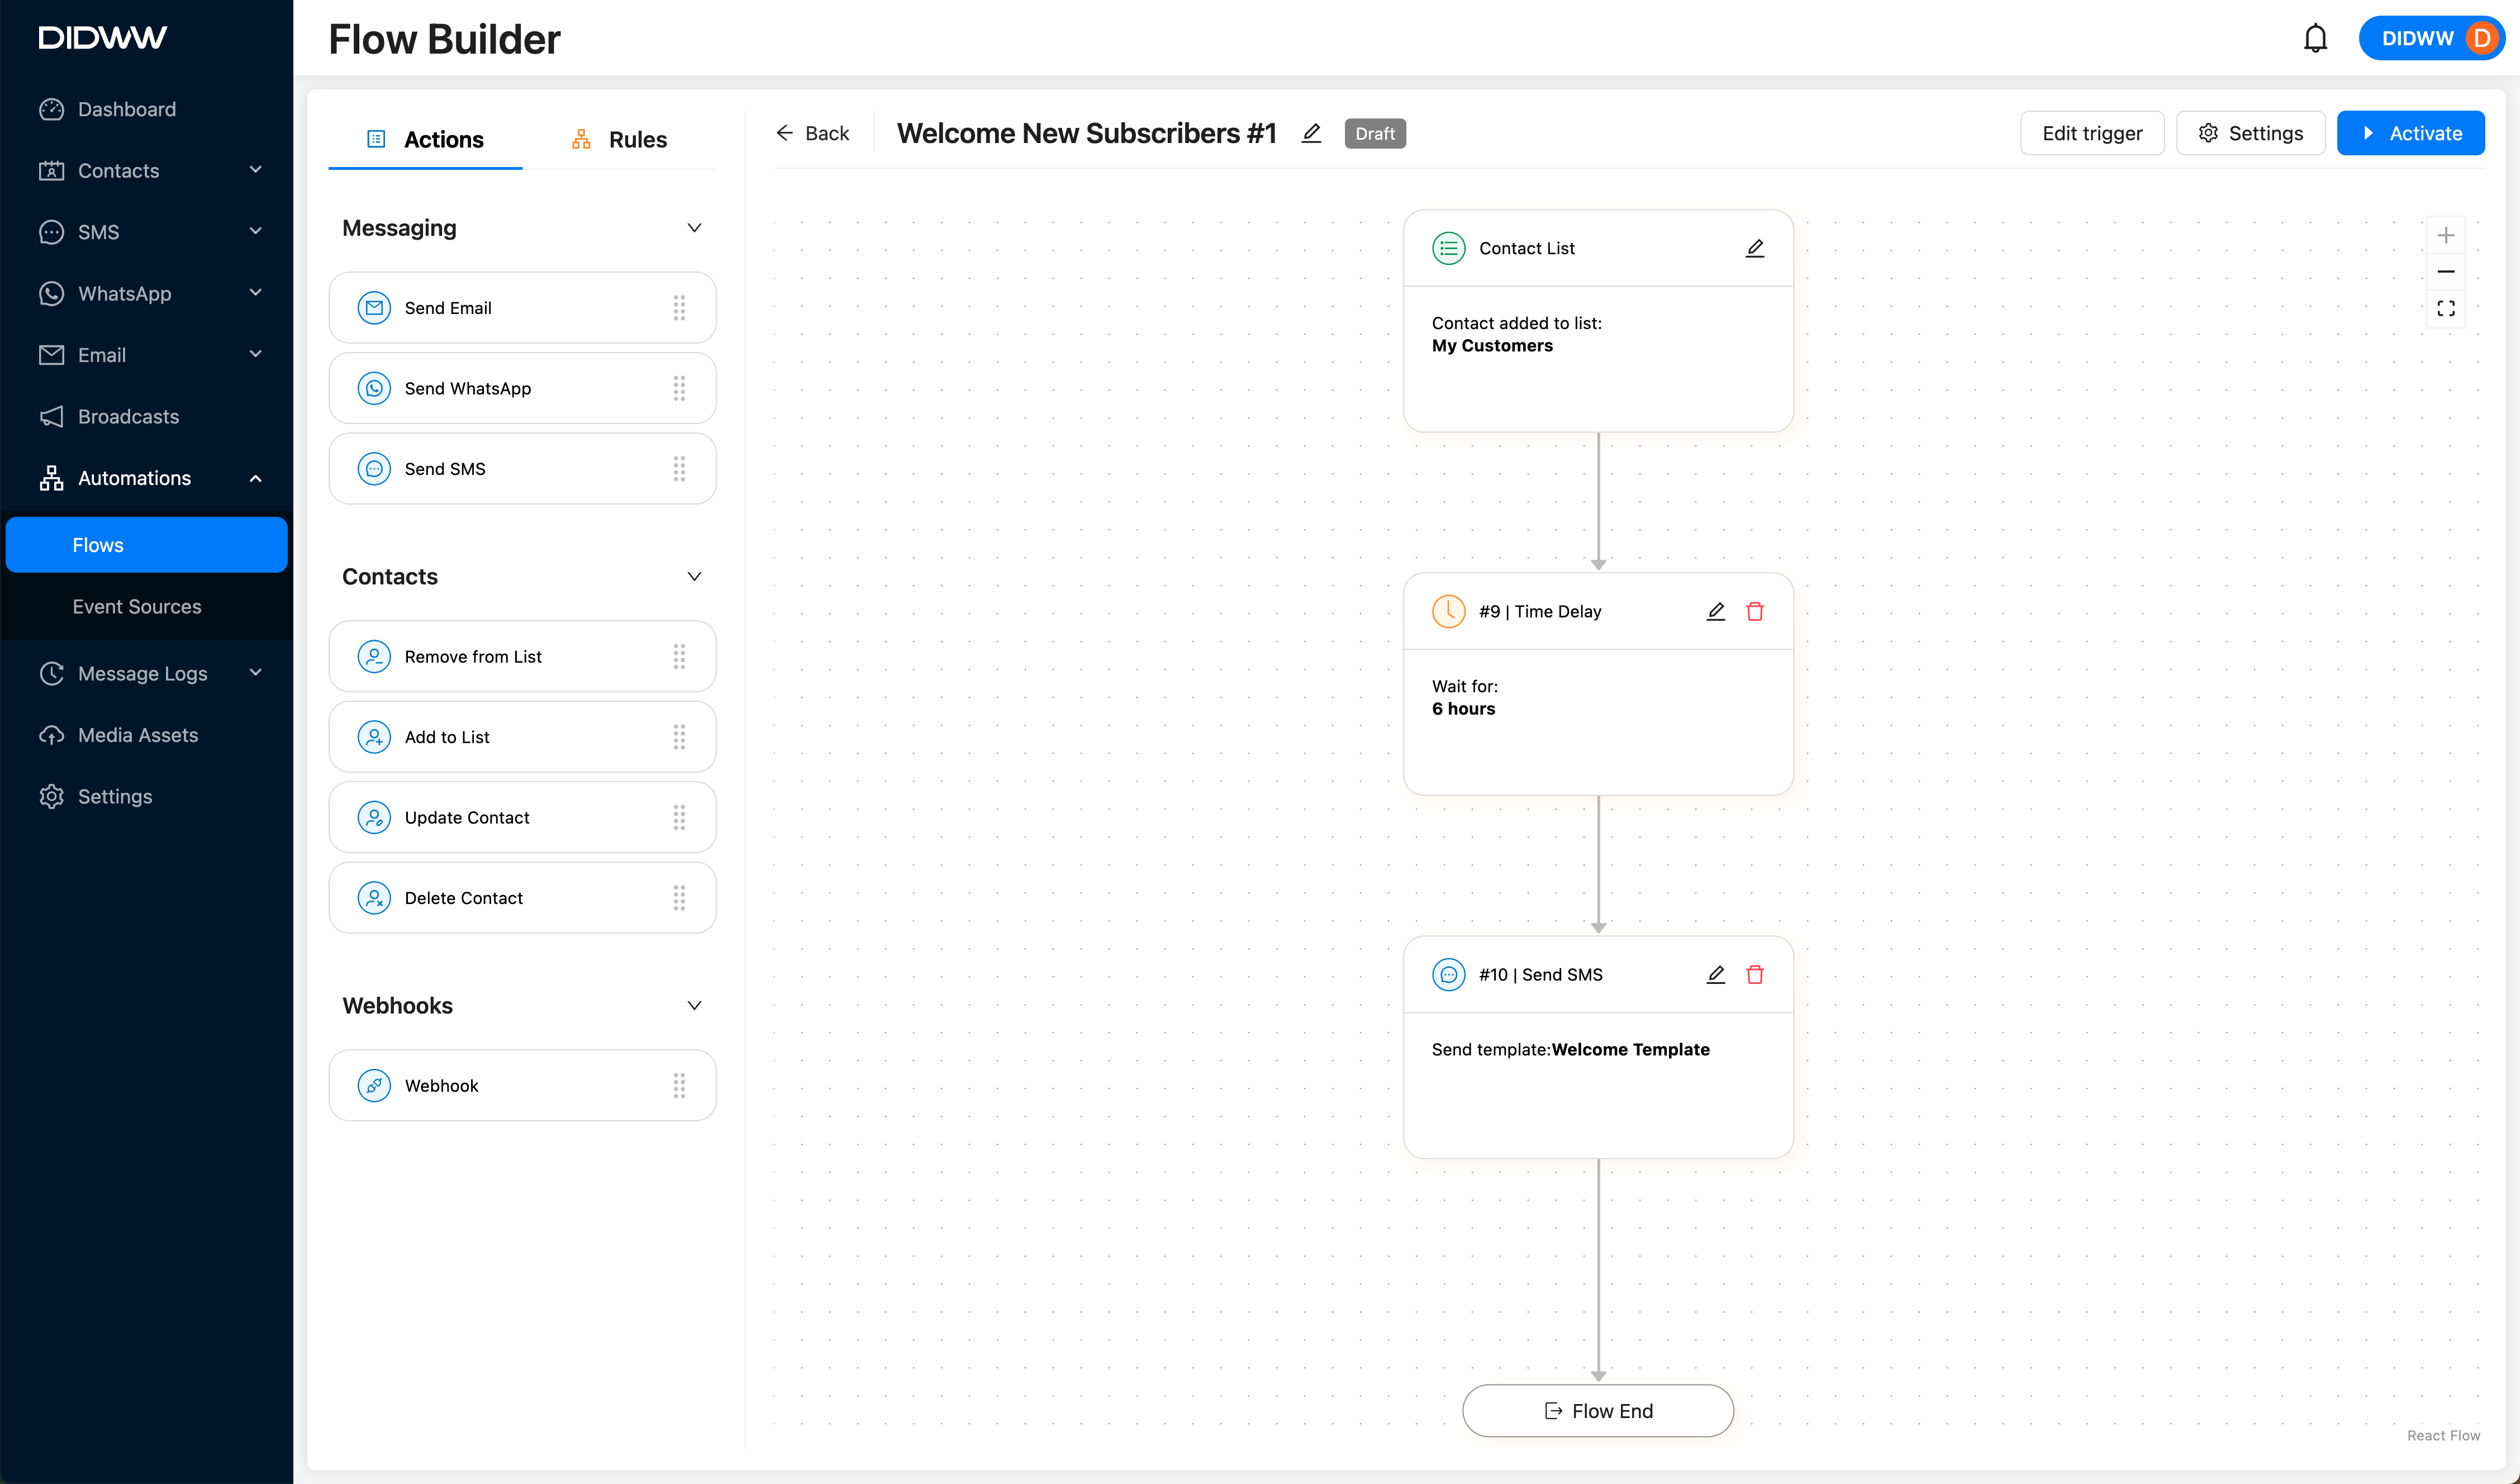Edit the #9 Time Delay step

coord(1715,611)
